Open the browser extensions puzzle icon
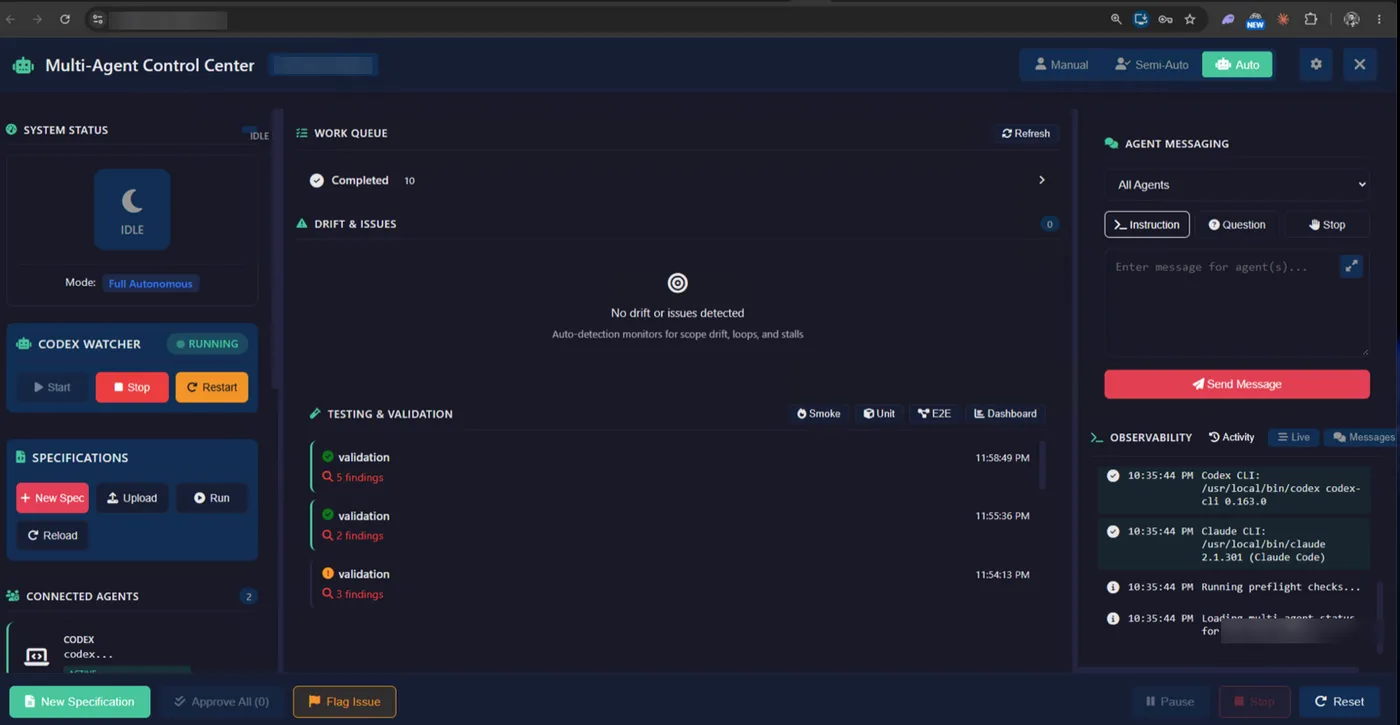The image size is (1400, 725). pos(1311,19)
